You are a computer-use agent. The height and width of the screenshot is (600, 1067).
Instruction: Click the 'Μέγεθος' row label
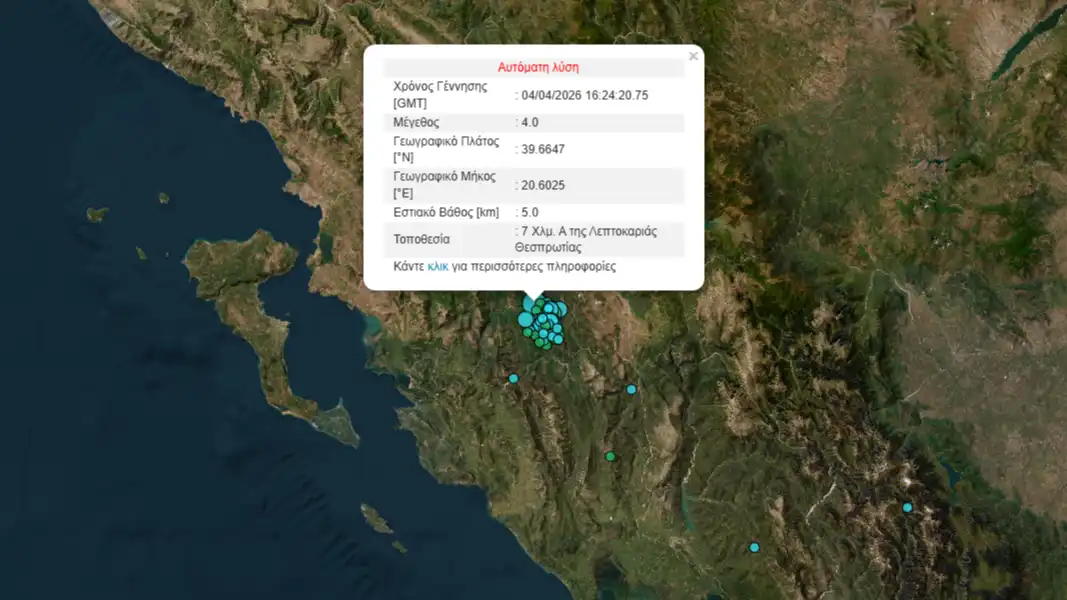click(x=417, y=122)
